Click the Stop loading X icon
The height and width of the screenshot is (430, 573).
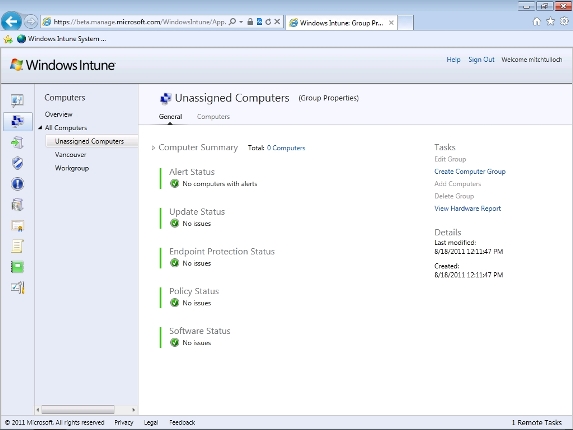(277, 22)
